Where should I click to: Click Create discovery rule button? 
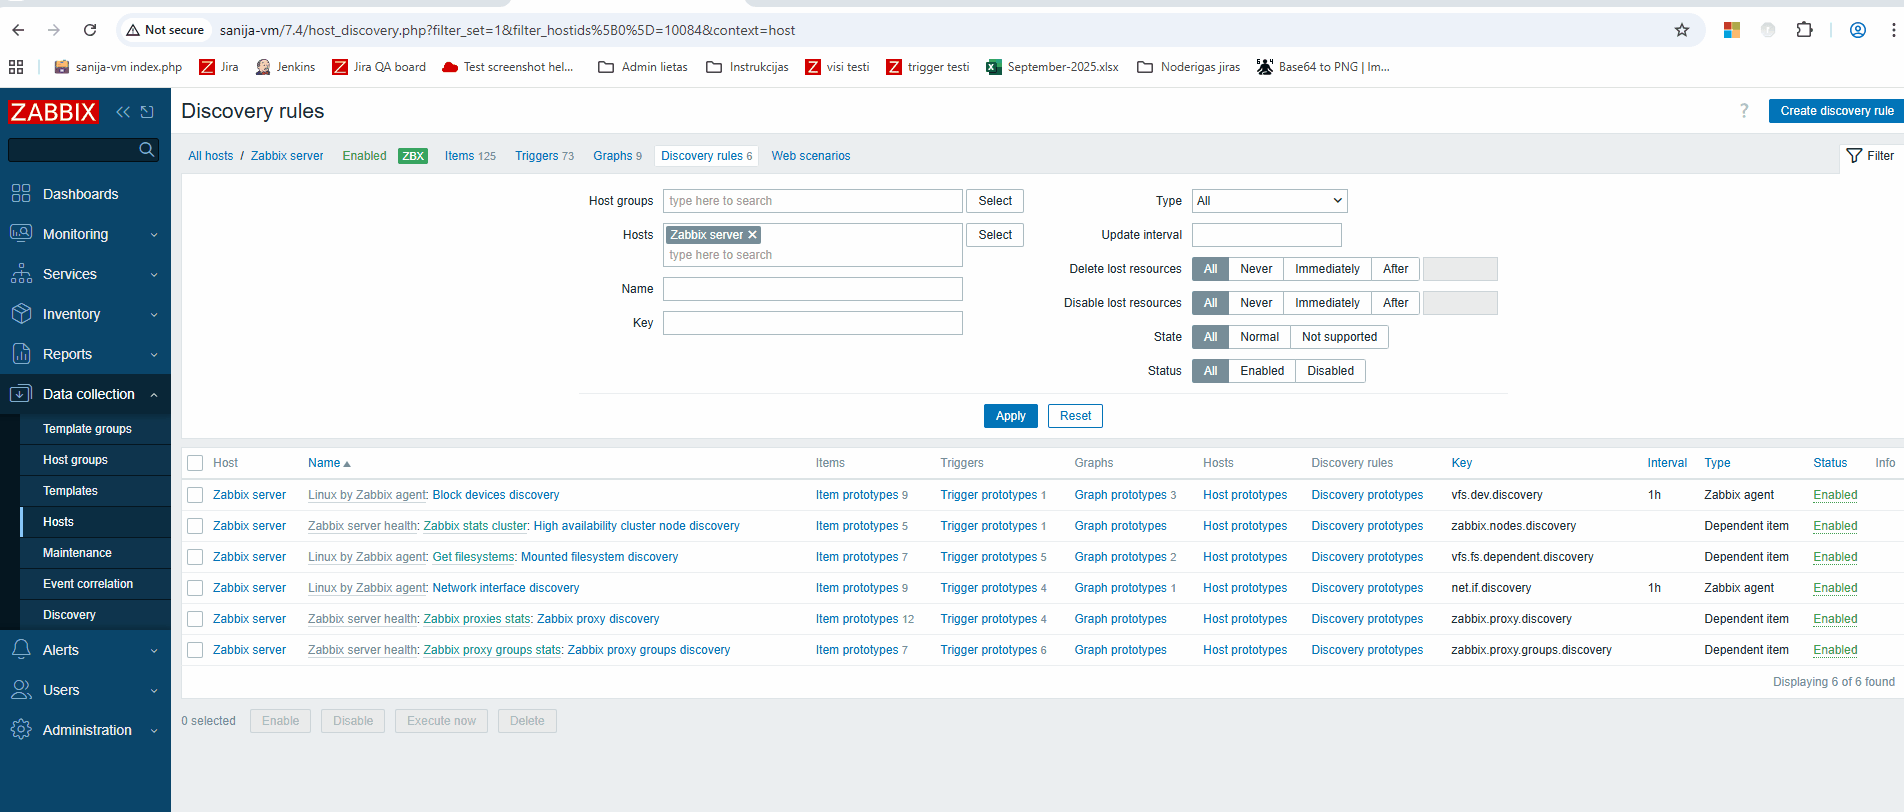(1836, 111)
